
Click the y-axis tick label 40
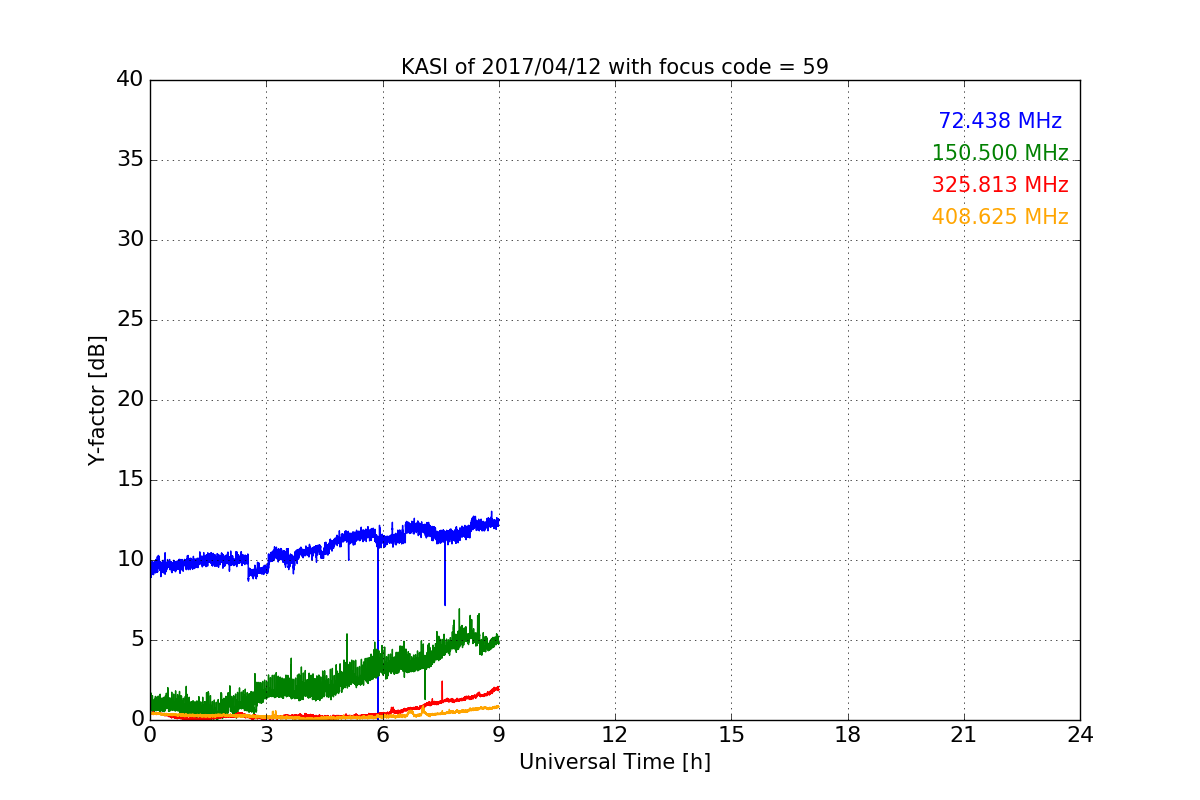click(x=130, y=80)
